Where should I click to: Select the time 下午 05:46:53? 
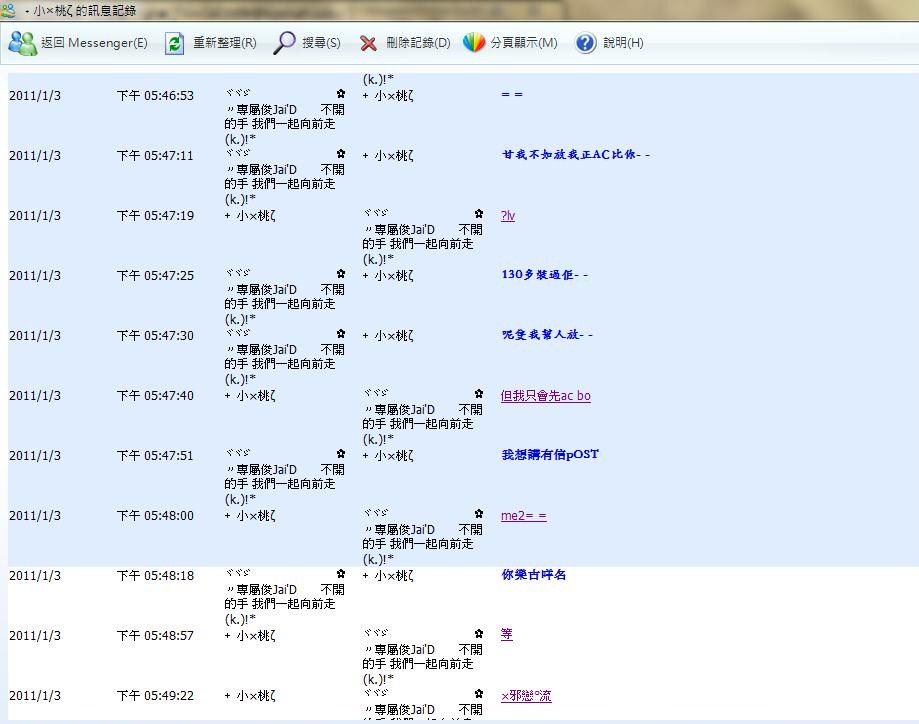(x=155, y=96)
